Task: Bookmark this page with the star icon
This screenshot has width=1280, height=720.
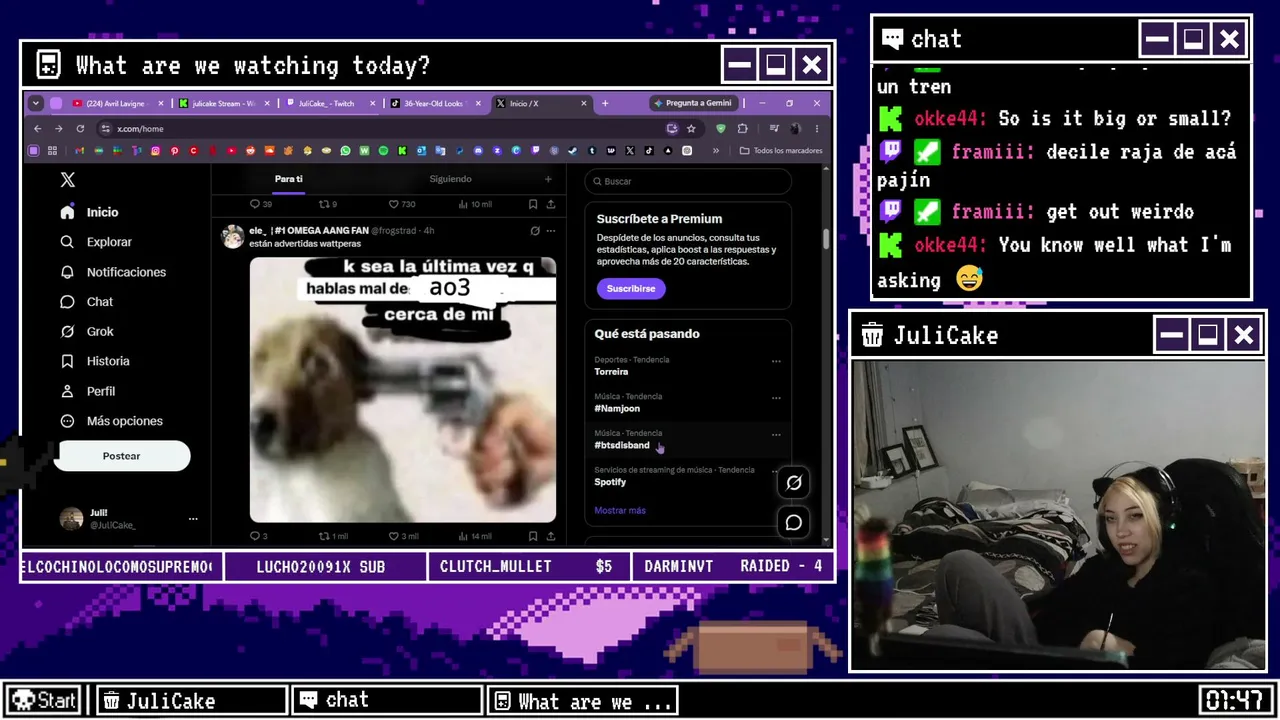Action: (x=691, y=129)
